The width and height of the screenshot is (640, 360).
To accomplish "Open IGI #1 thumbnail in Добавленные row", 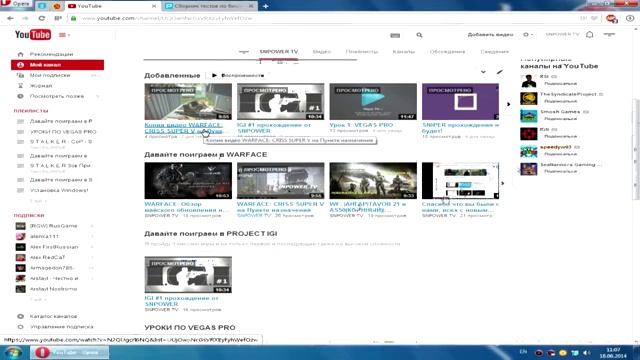I will pos(281,102).
